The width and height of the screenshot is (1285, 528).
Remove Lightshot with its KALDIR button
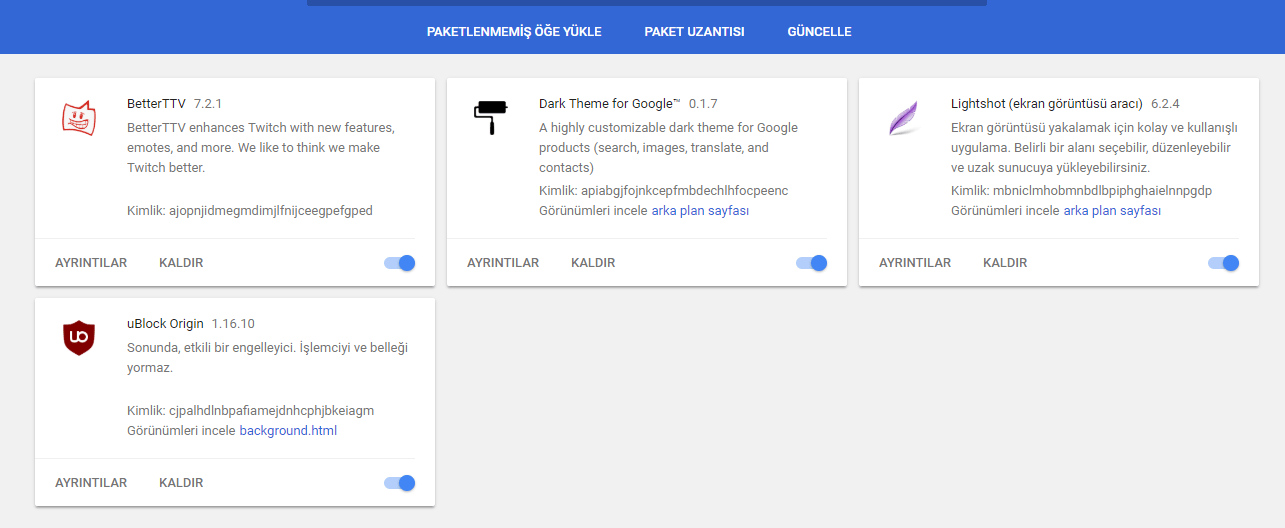(x=1005, y=263)
